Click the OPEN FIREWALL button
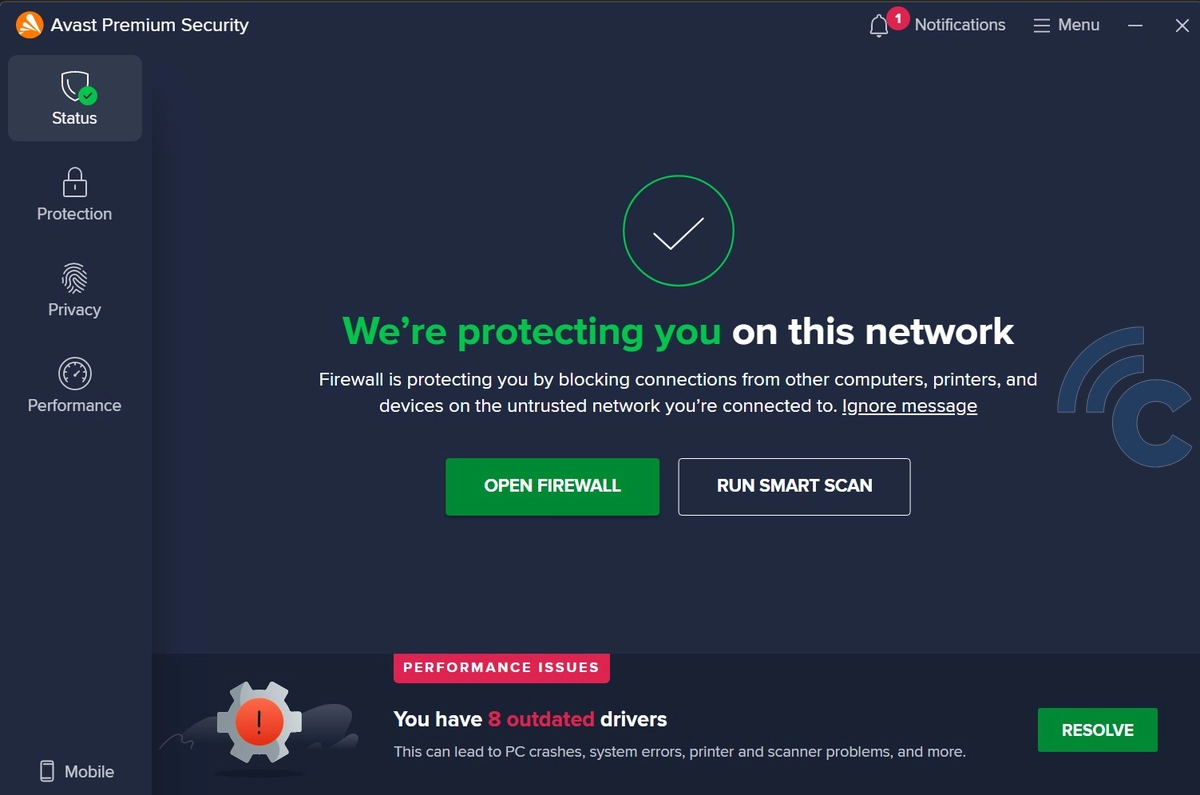1200x795 pixels. pos(552,486)
